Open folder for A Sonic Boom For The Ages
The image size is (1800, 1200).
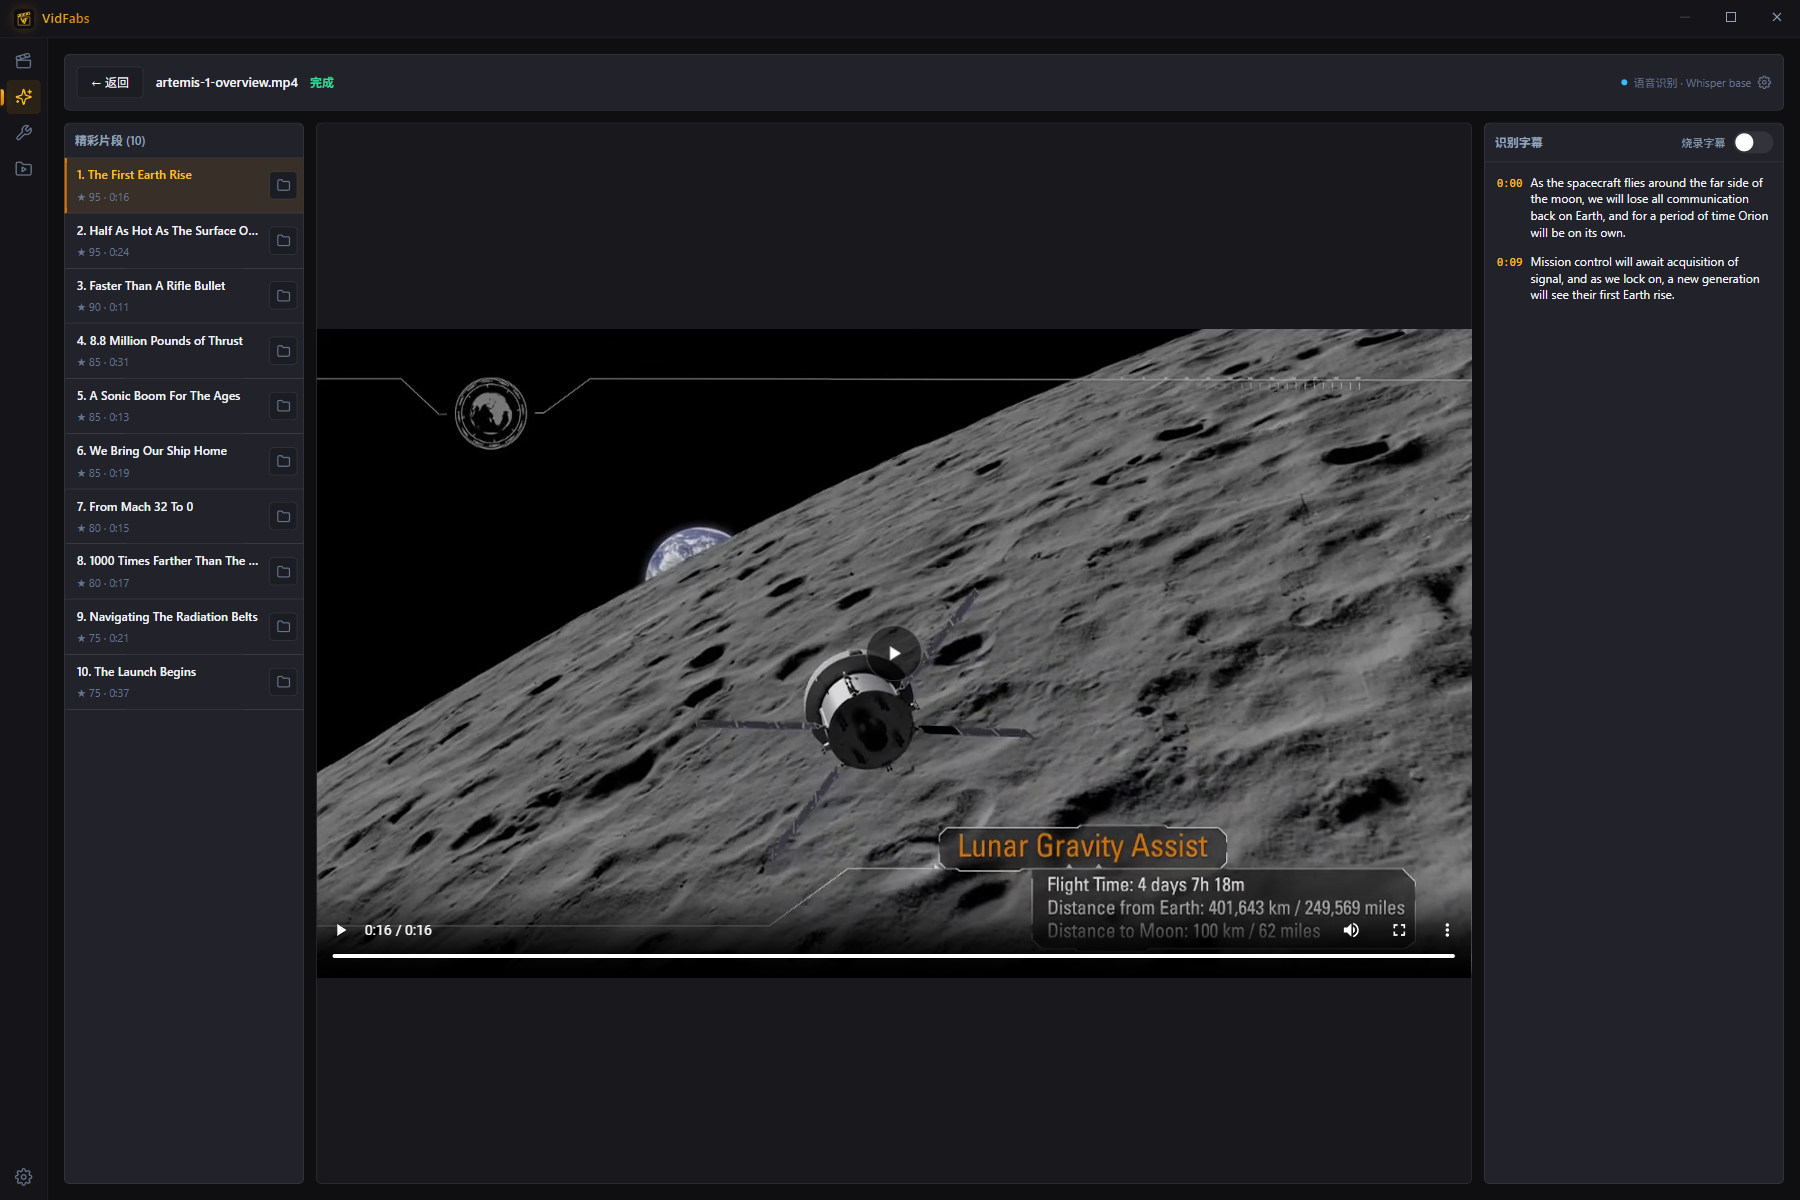[283, 406]
